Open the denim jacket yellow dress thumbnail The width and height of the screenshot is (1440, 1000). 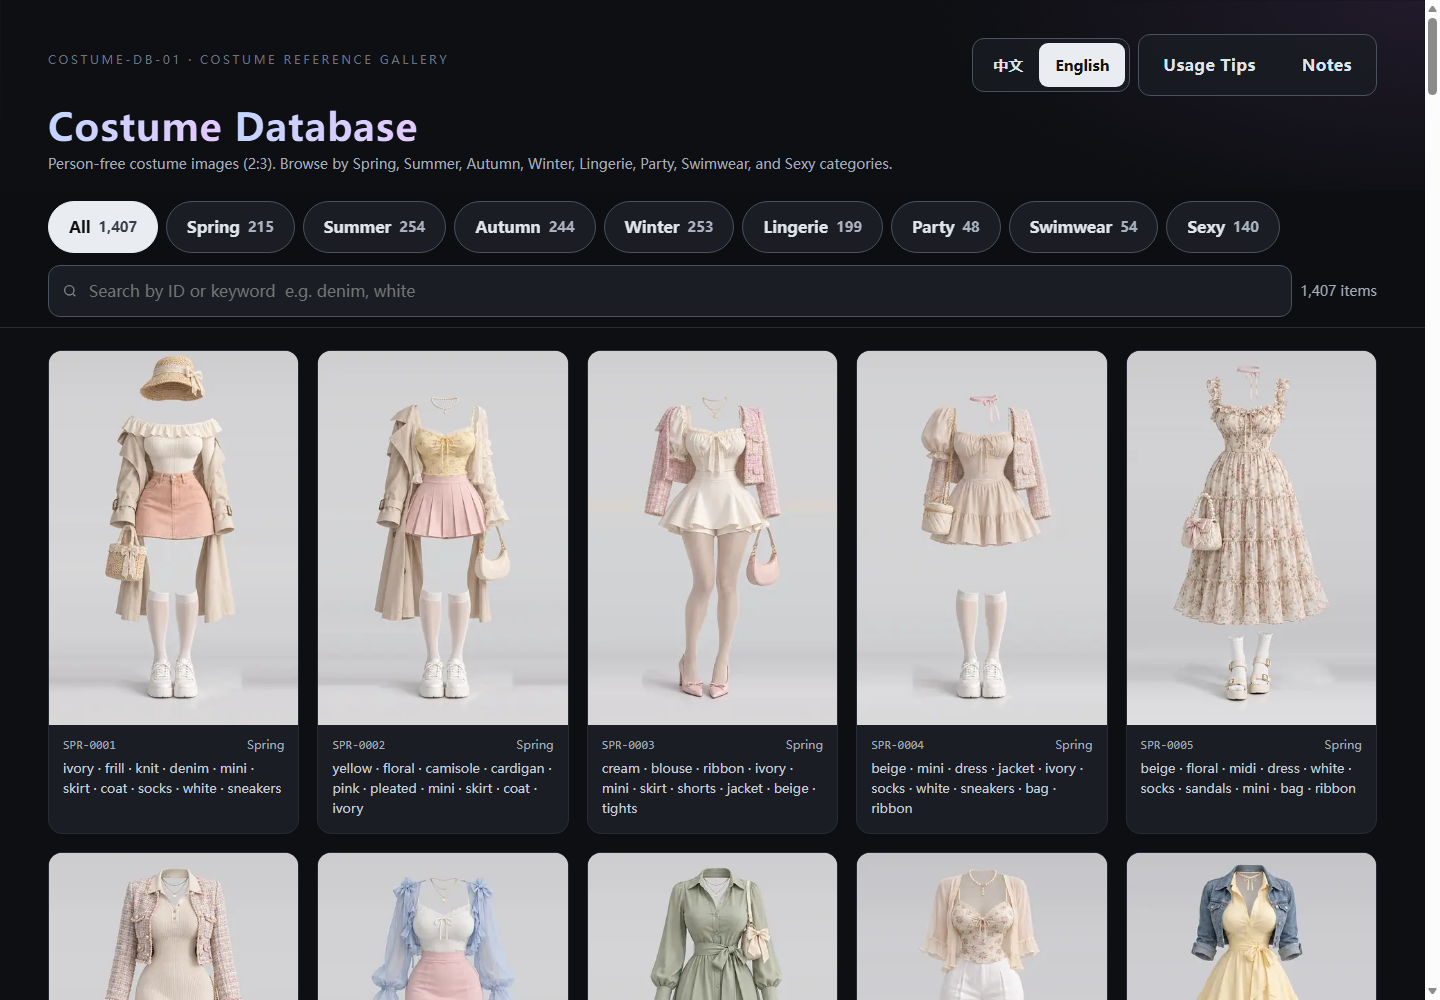tap(1251, 926)
